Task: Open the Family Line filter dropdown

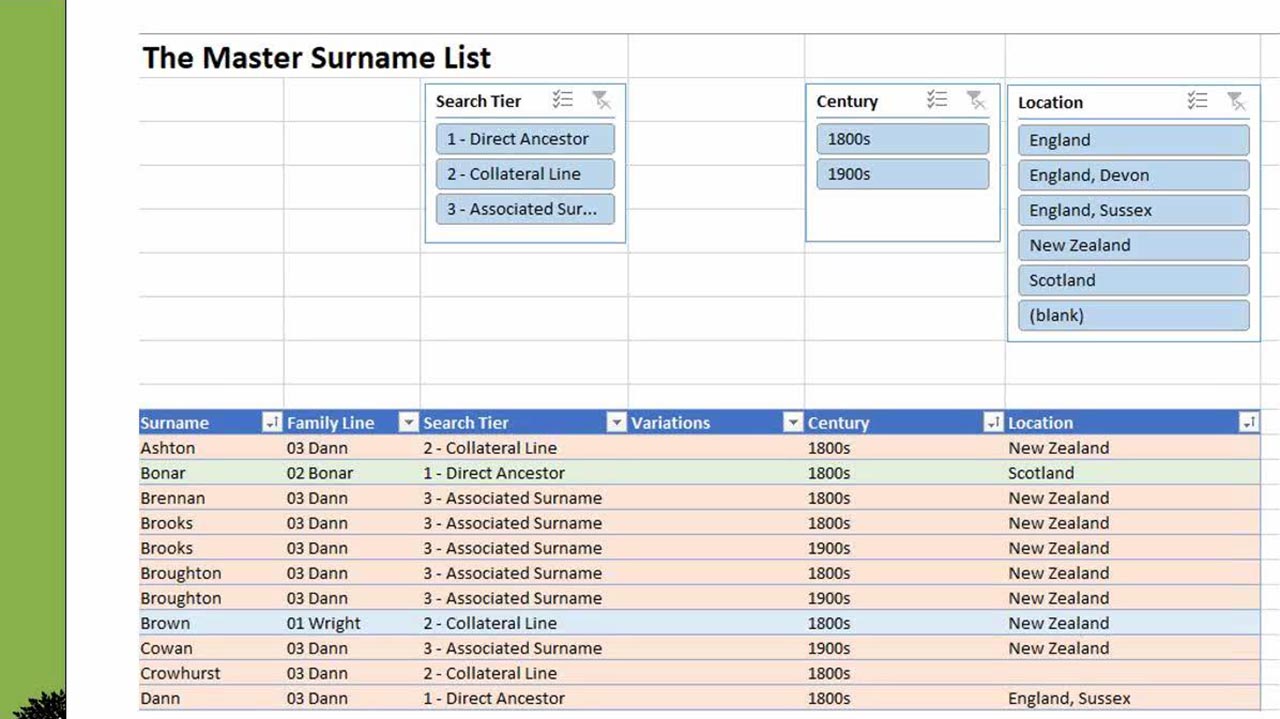Action: pyautogui.click(x=407, y=422)
